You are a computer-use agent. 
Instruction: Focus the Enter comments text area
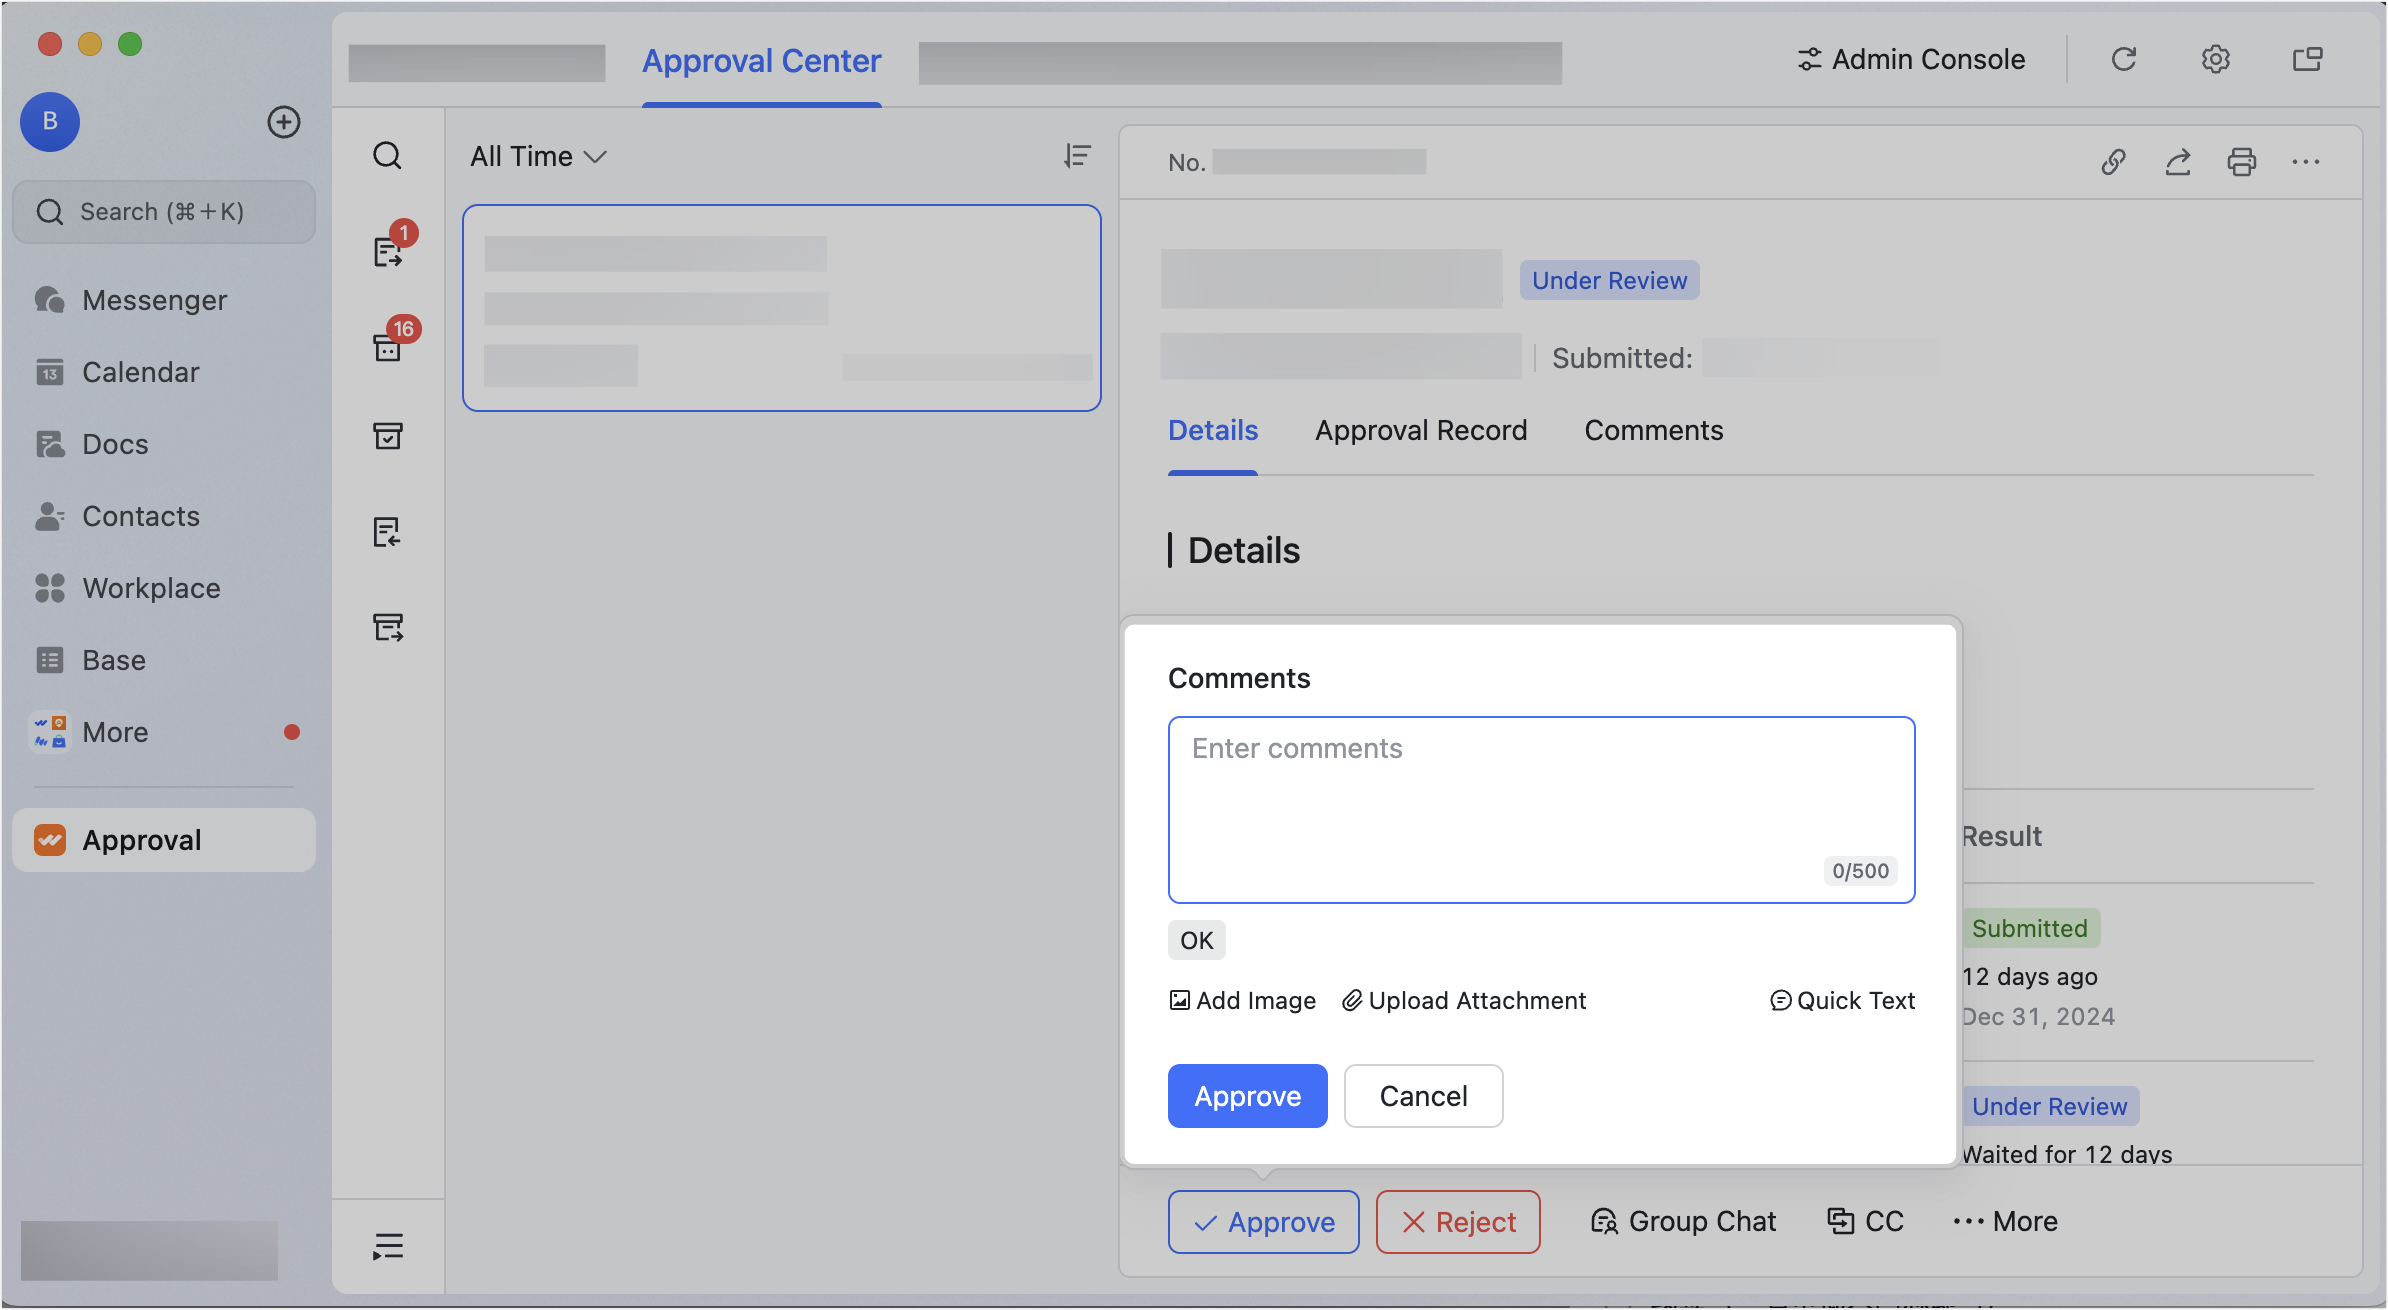tap(1541, 810)
